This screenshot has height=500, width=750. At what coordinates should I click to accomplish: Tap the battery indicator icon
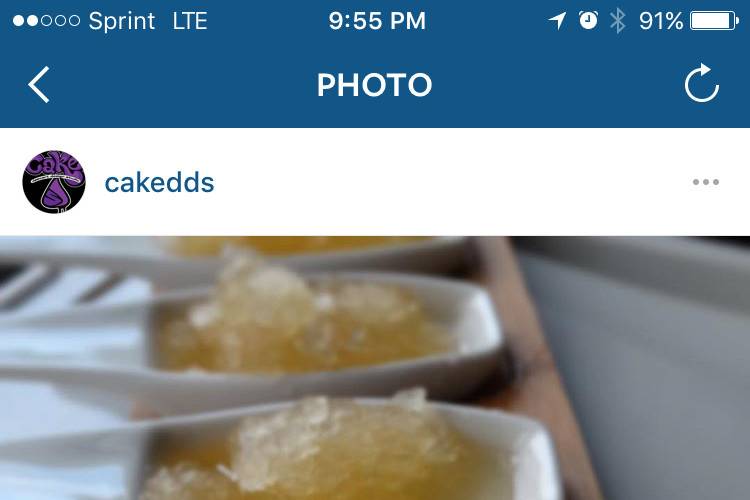tap(715, 21)
